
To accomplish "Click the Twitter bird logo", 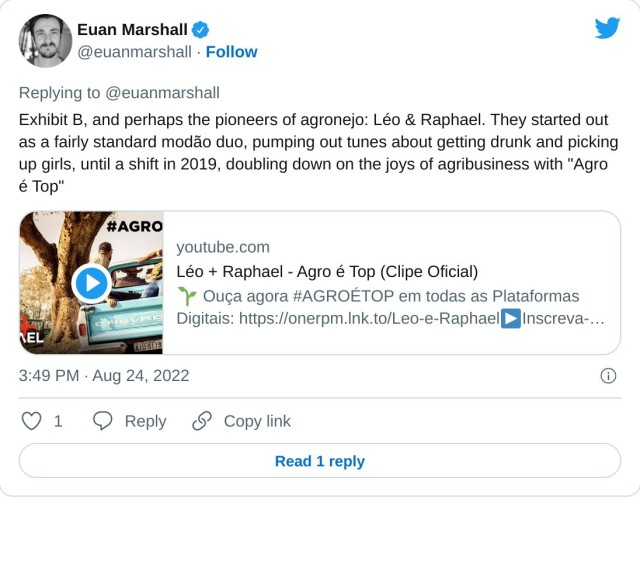I will 607,28.
